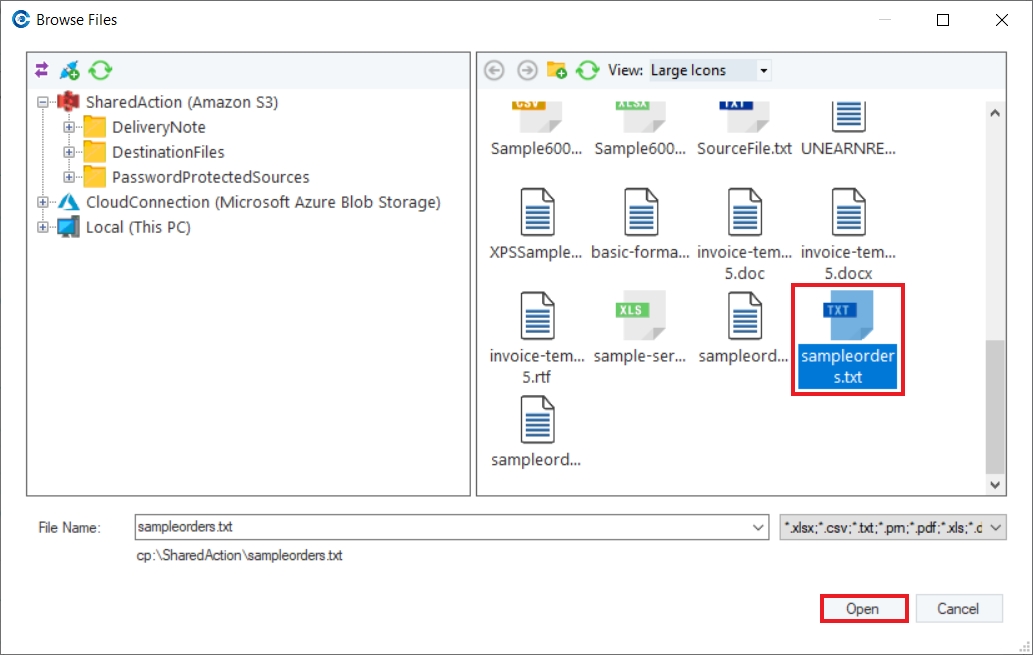Select the UNEARNRE file icon
This screenshot has width=1033, height=655.
(x=849, y=117)
